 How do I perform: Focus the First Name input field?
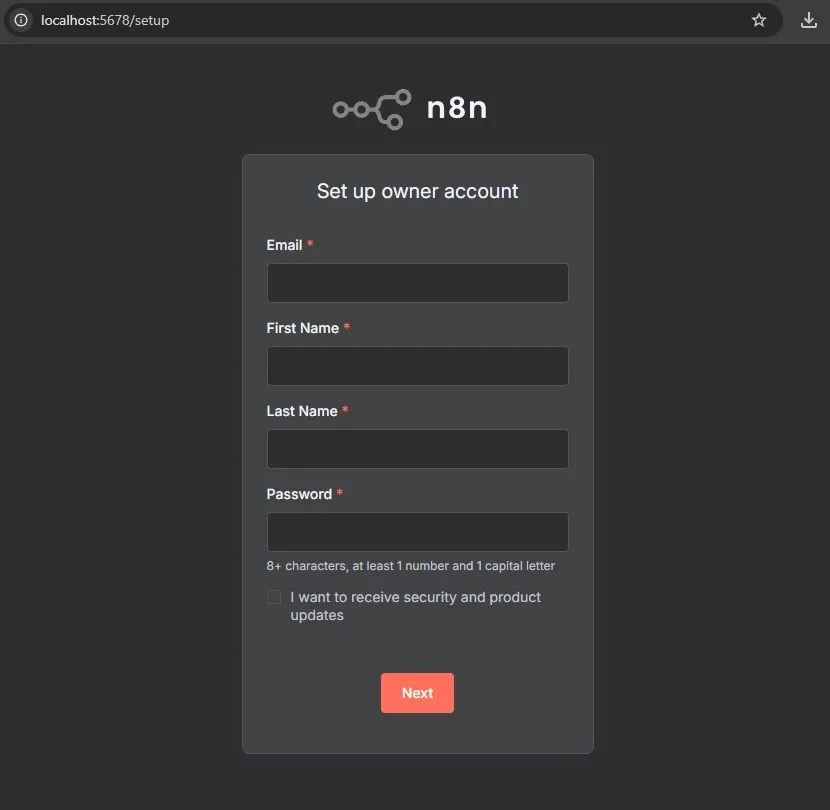click(x=418, y=366)
